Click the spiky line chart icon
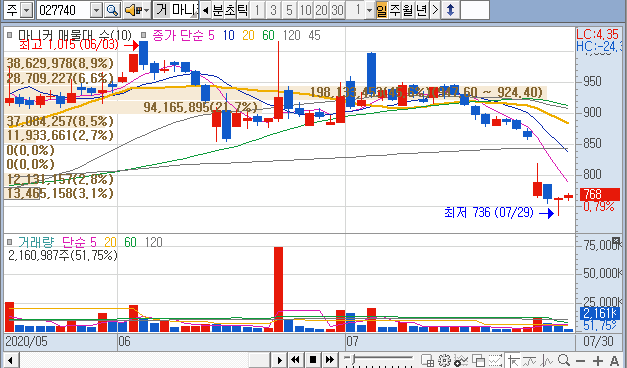The image size is (627, 368). point(547,361)
